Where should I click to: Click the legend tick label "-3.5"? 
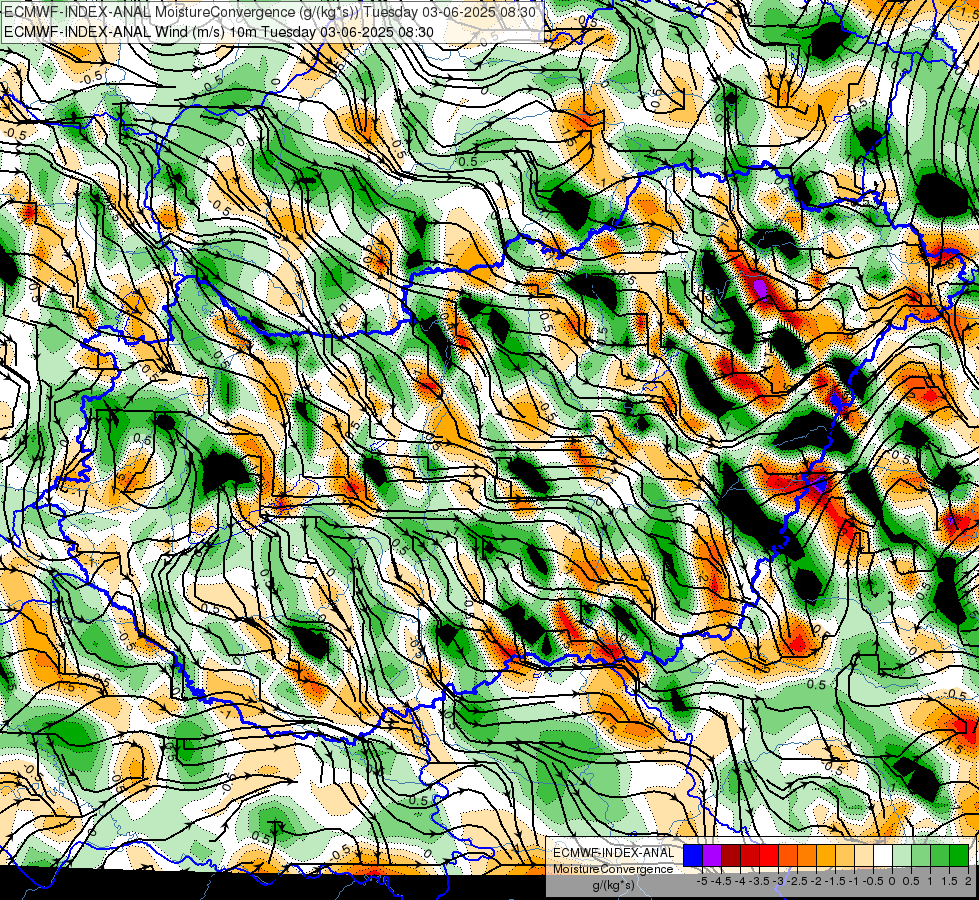tap(760, 881)
